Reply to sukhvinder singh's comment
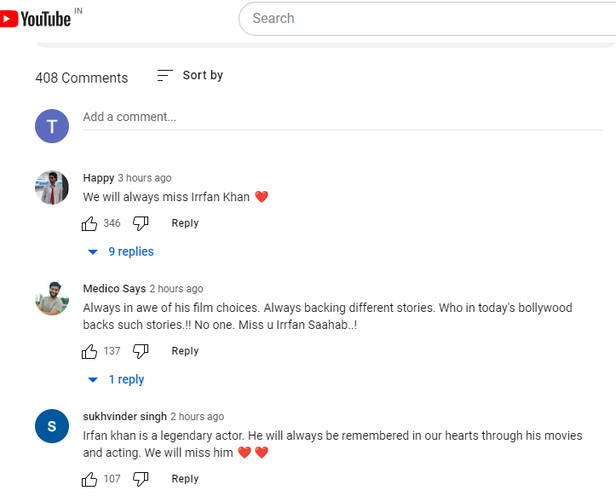 pyautogui.click(x=185, y=479)
